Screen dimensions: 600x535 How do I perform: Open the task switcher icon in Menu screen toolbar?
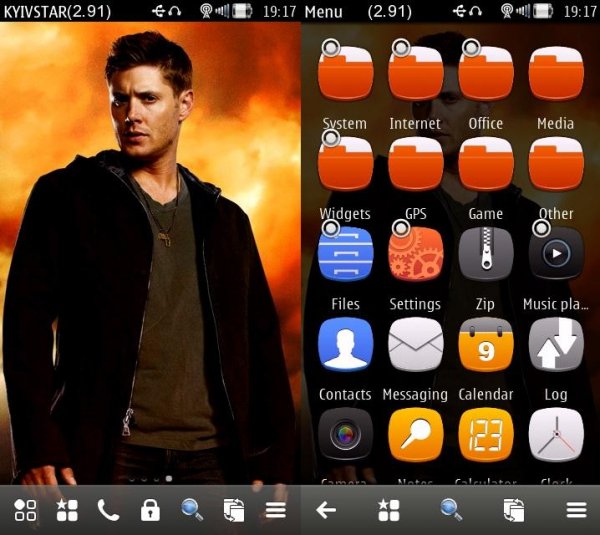tap(514, 510)
